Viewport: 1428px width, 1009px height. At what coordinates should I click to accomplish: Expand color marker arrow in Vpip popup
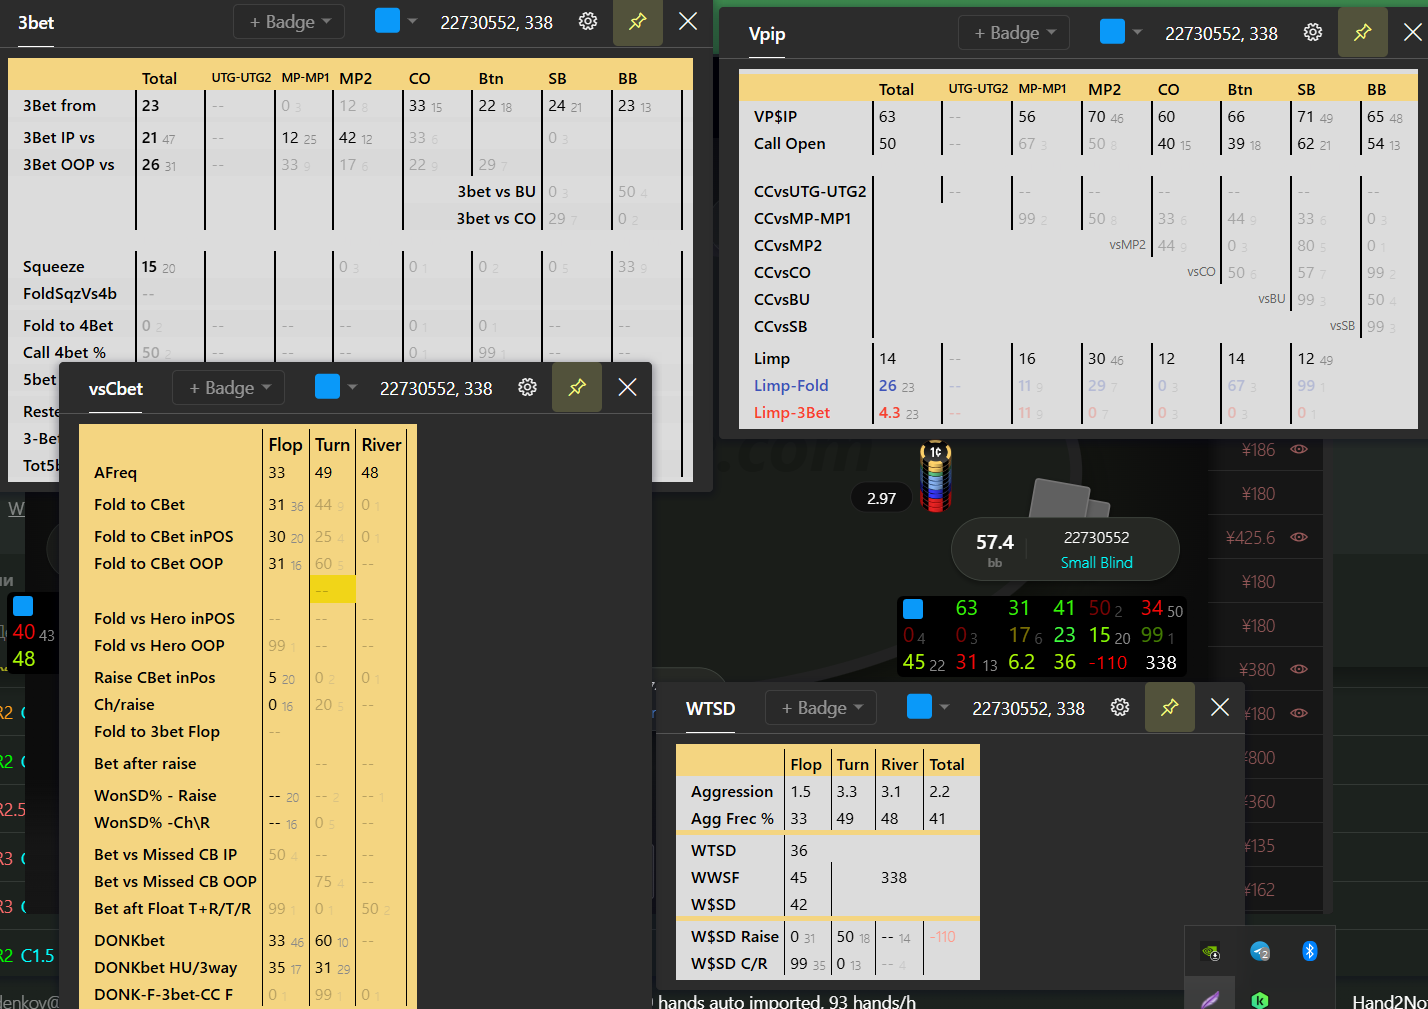pos(1137,33)
